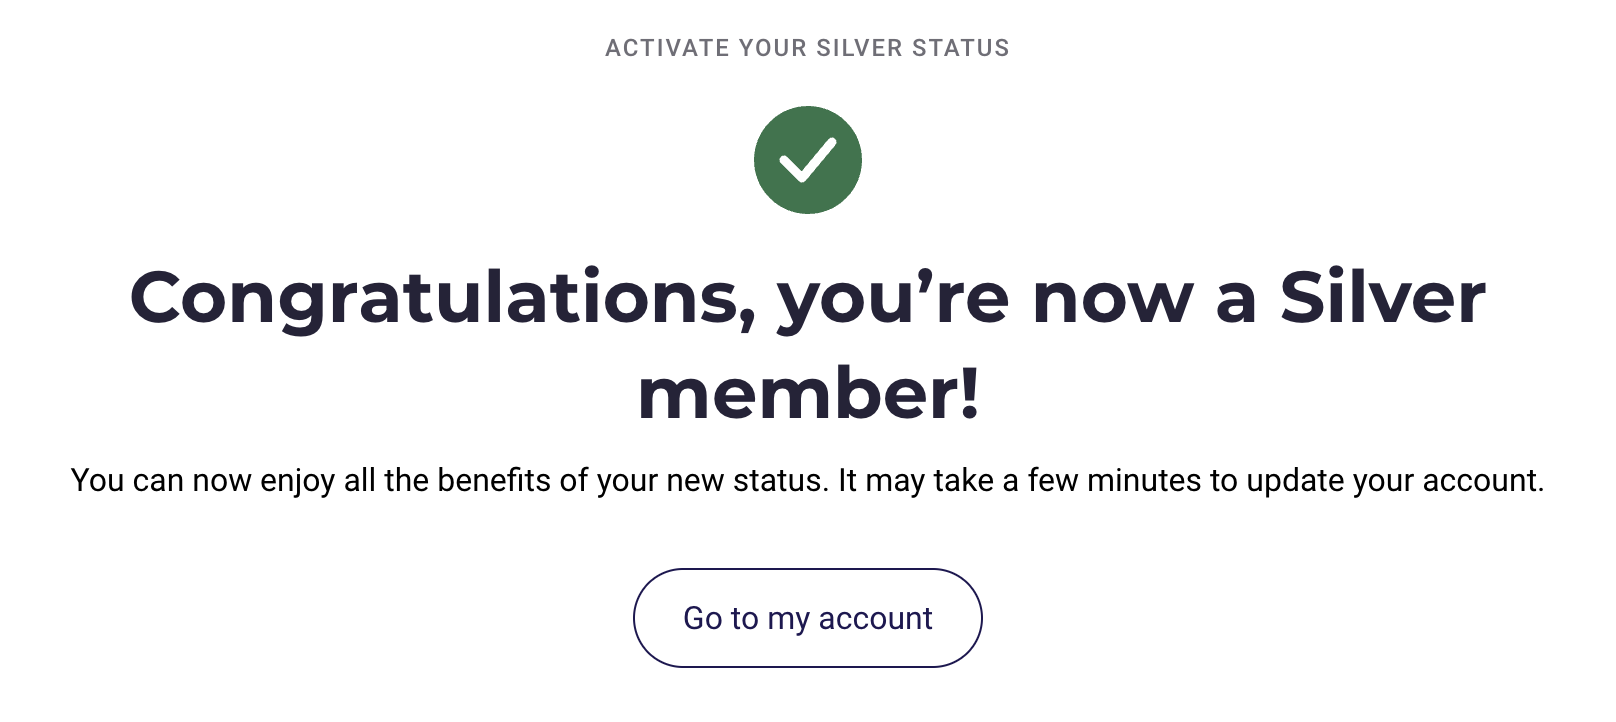Click the word 'ACTIVATE' in the top caption
Image resolution: width=1616 pixels, height=722 pixels.
coord(667,48)
